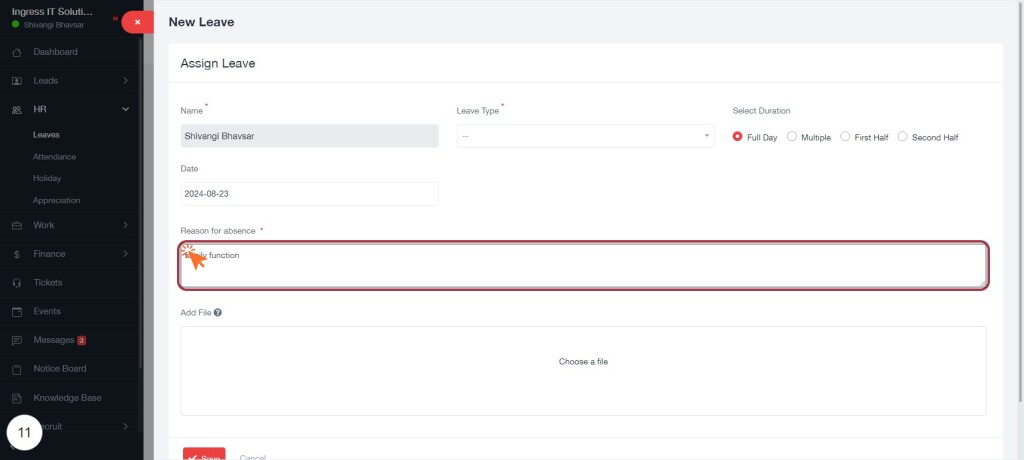
Task: Select the Multiple duration option
Action: [x=792, y=137]
